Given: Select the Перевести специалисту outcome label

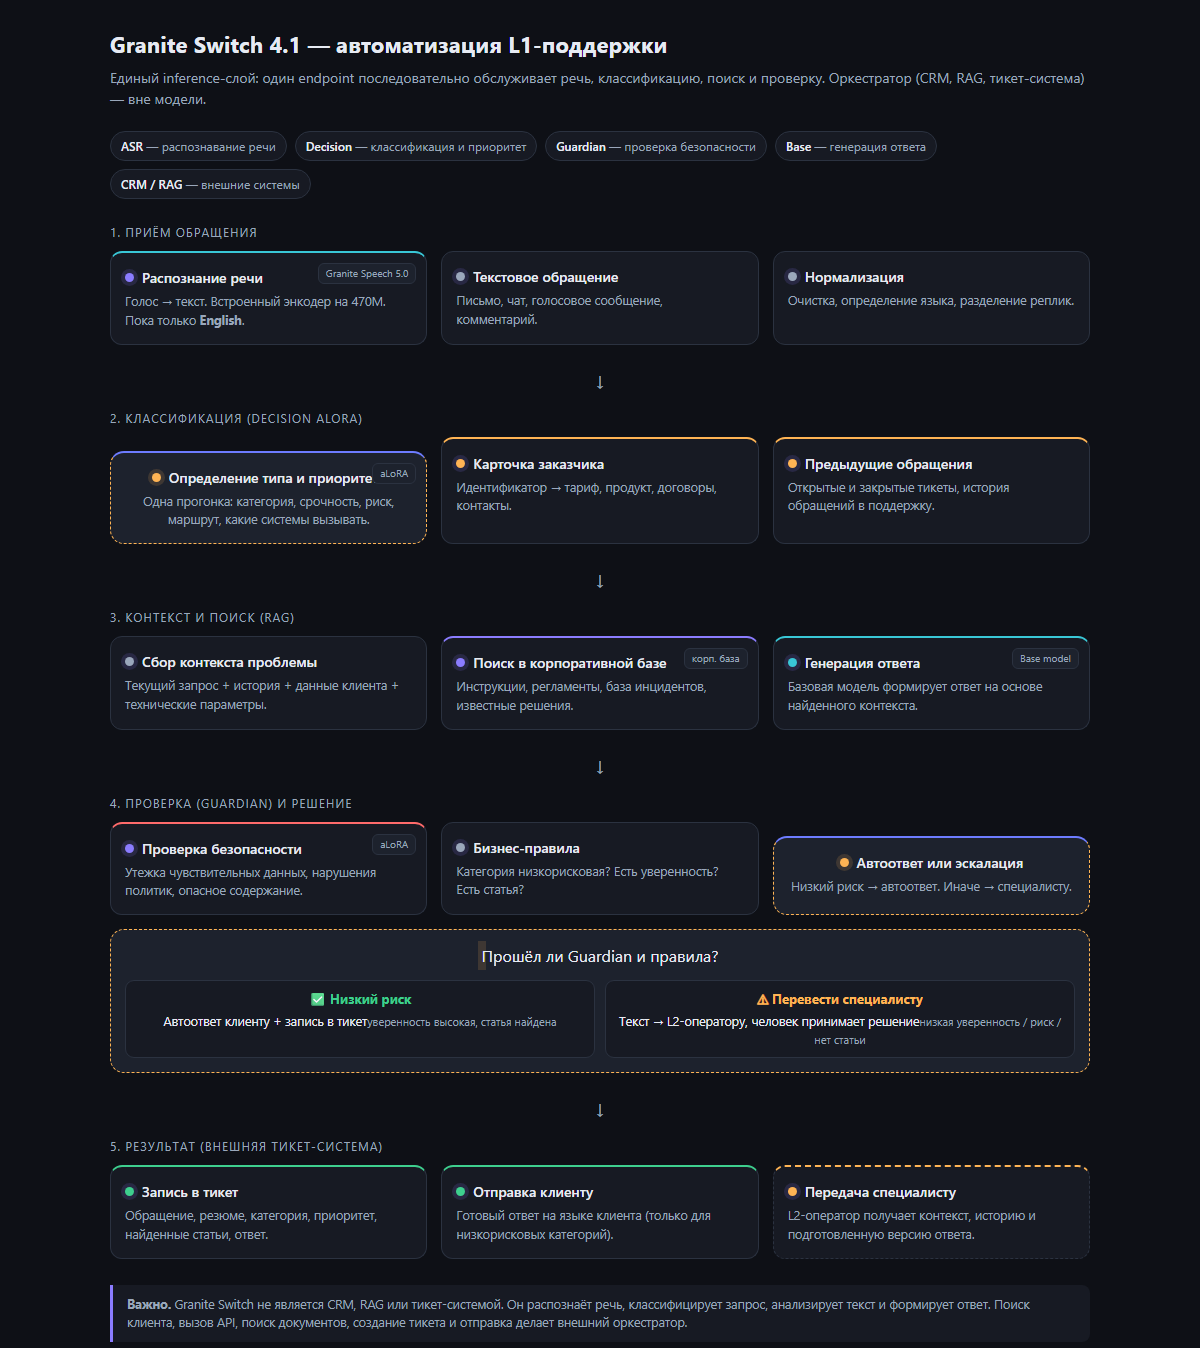Looking at the screenshot, I should (x=847, y=999).
